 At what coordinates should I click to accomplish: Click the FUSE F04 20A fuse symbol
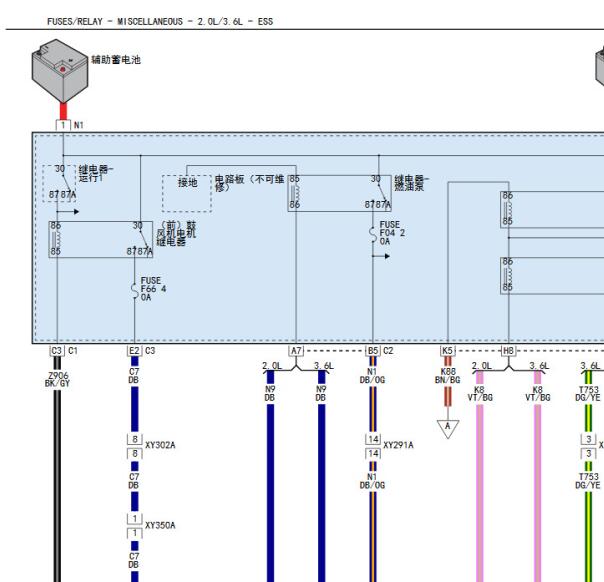(x=373, y=235)
